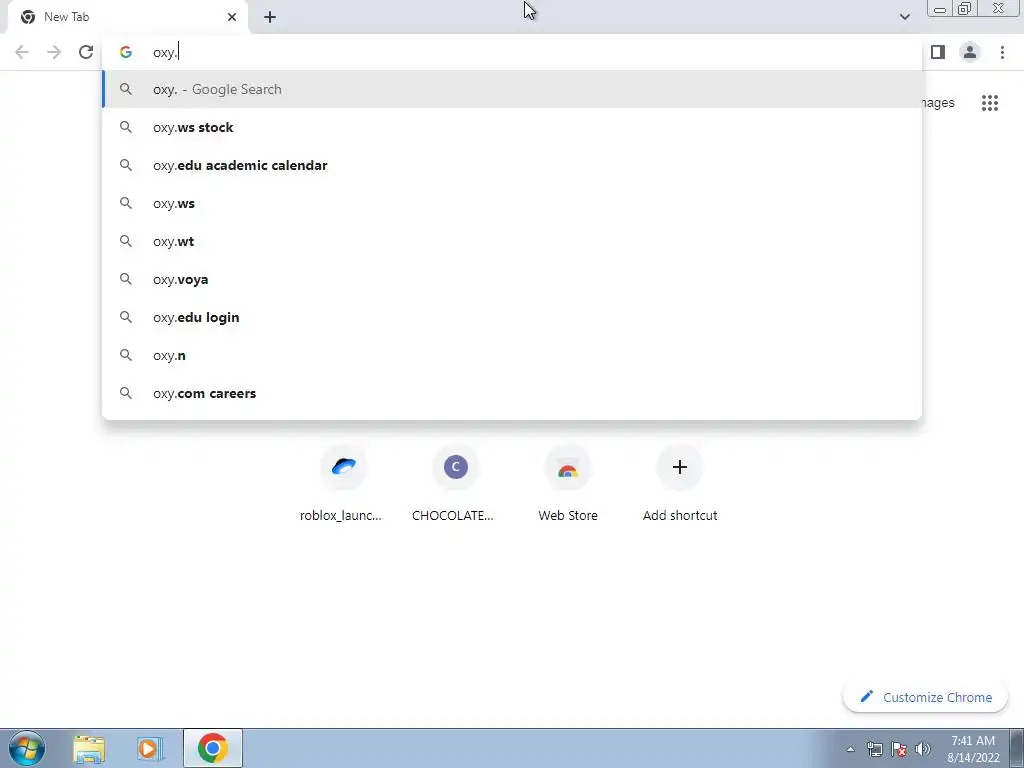Open the tab search chevron dropdown
1024x768 pixels.
click(904, 16)
